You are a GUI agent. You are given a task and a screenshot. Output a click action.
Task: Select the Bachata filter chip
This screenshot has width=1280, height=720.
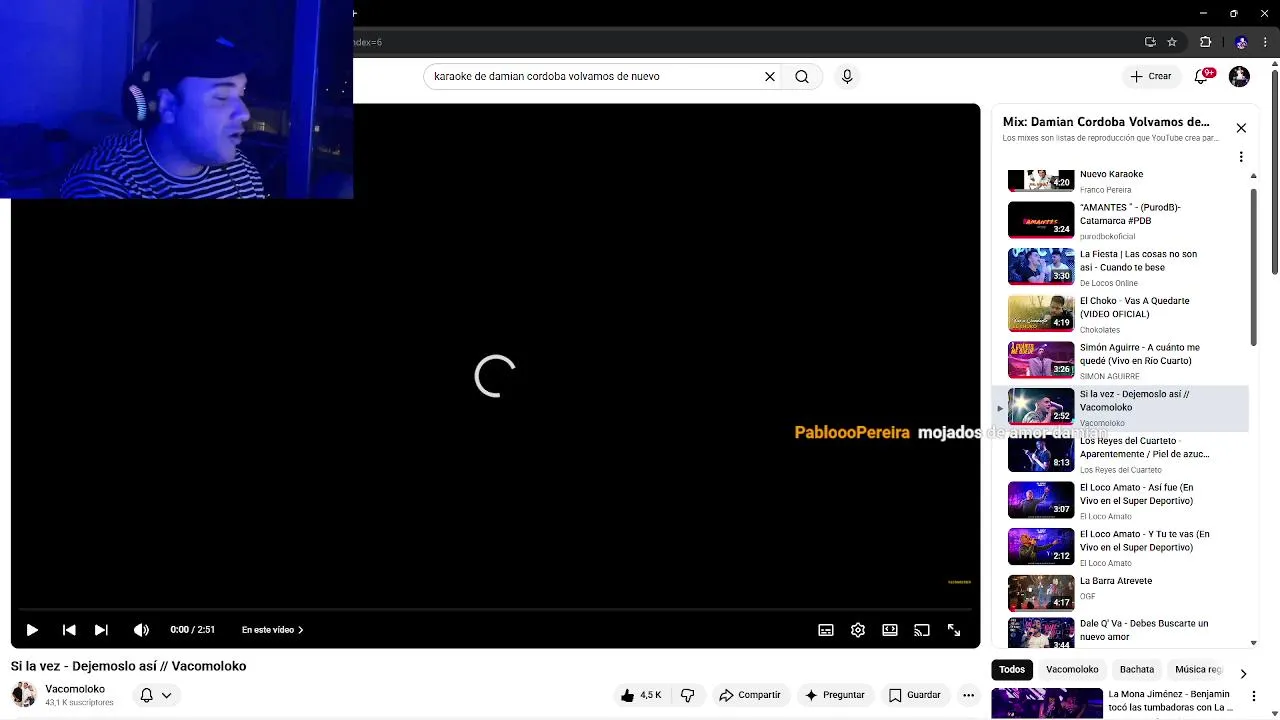pos(1137,670)
